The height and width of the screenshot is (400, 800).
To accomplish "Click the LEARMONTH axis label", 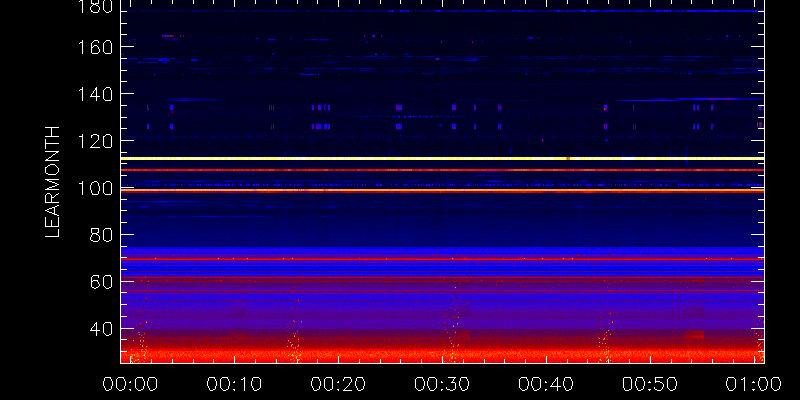I will coord(53,182).
